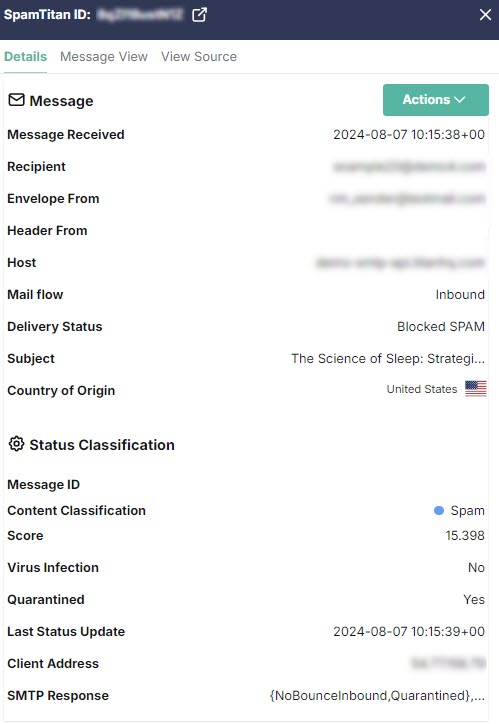Expand the Actions dropdown
Image resolution: width=499 pixels, height=724 pixels.
click(435, 100)
